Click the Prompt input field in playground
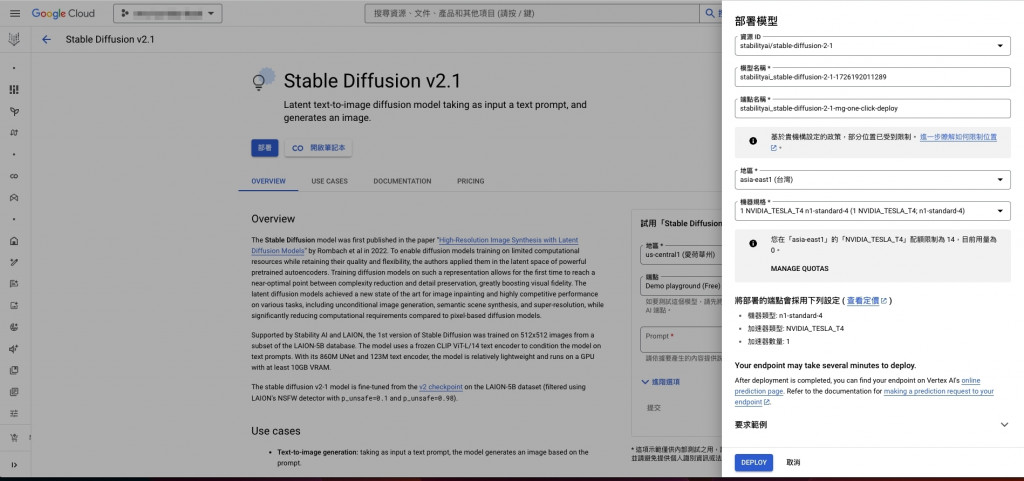Viewport: 1024px width, 481px height. click(681, 339)
